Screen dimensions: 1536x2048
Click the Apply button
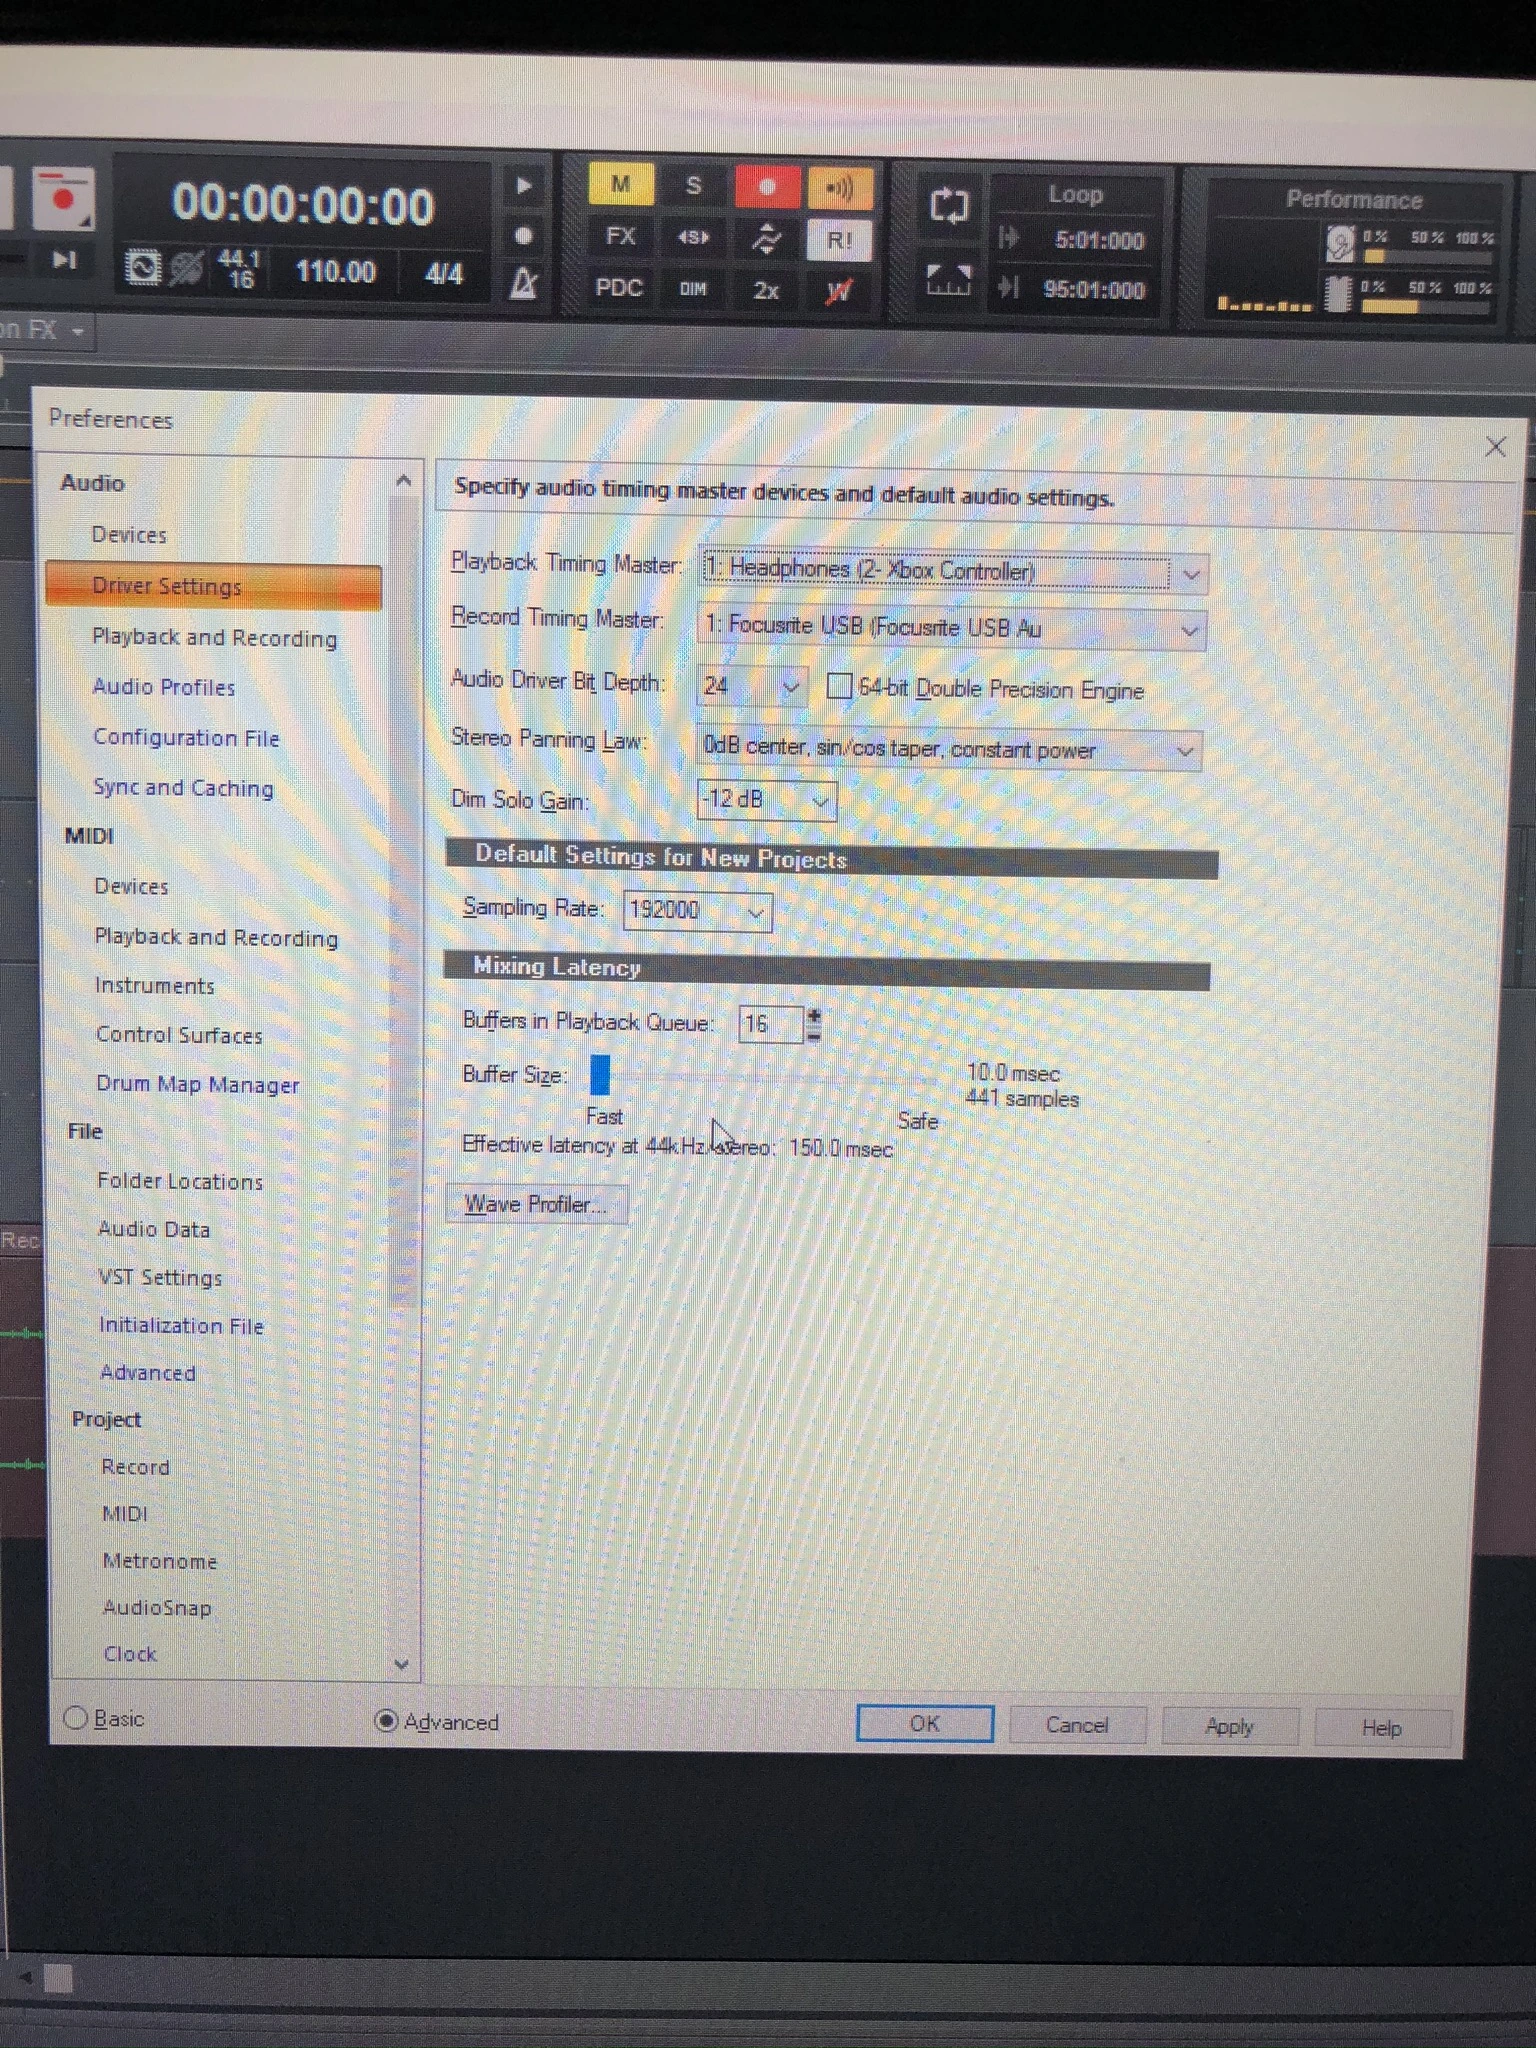[x=1229, y=1726]
